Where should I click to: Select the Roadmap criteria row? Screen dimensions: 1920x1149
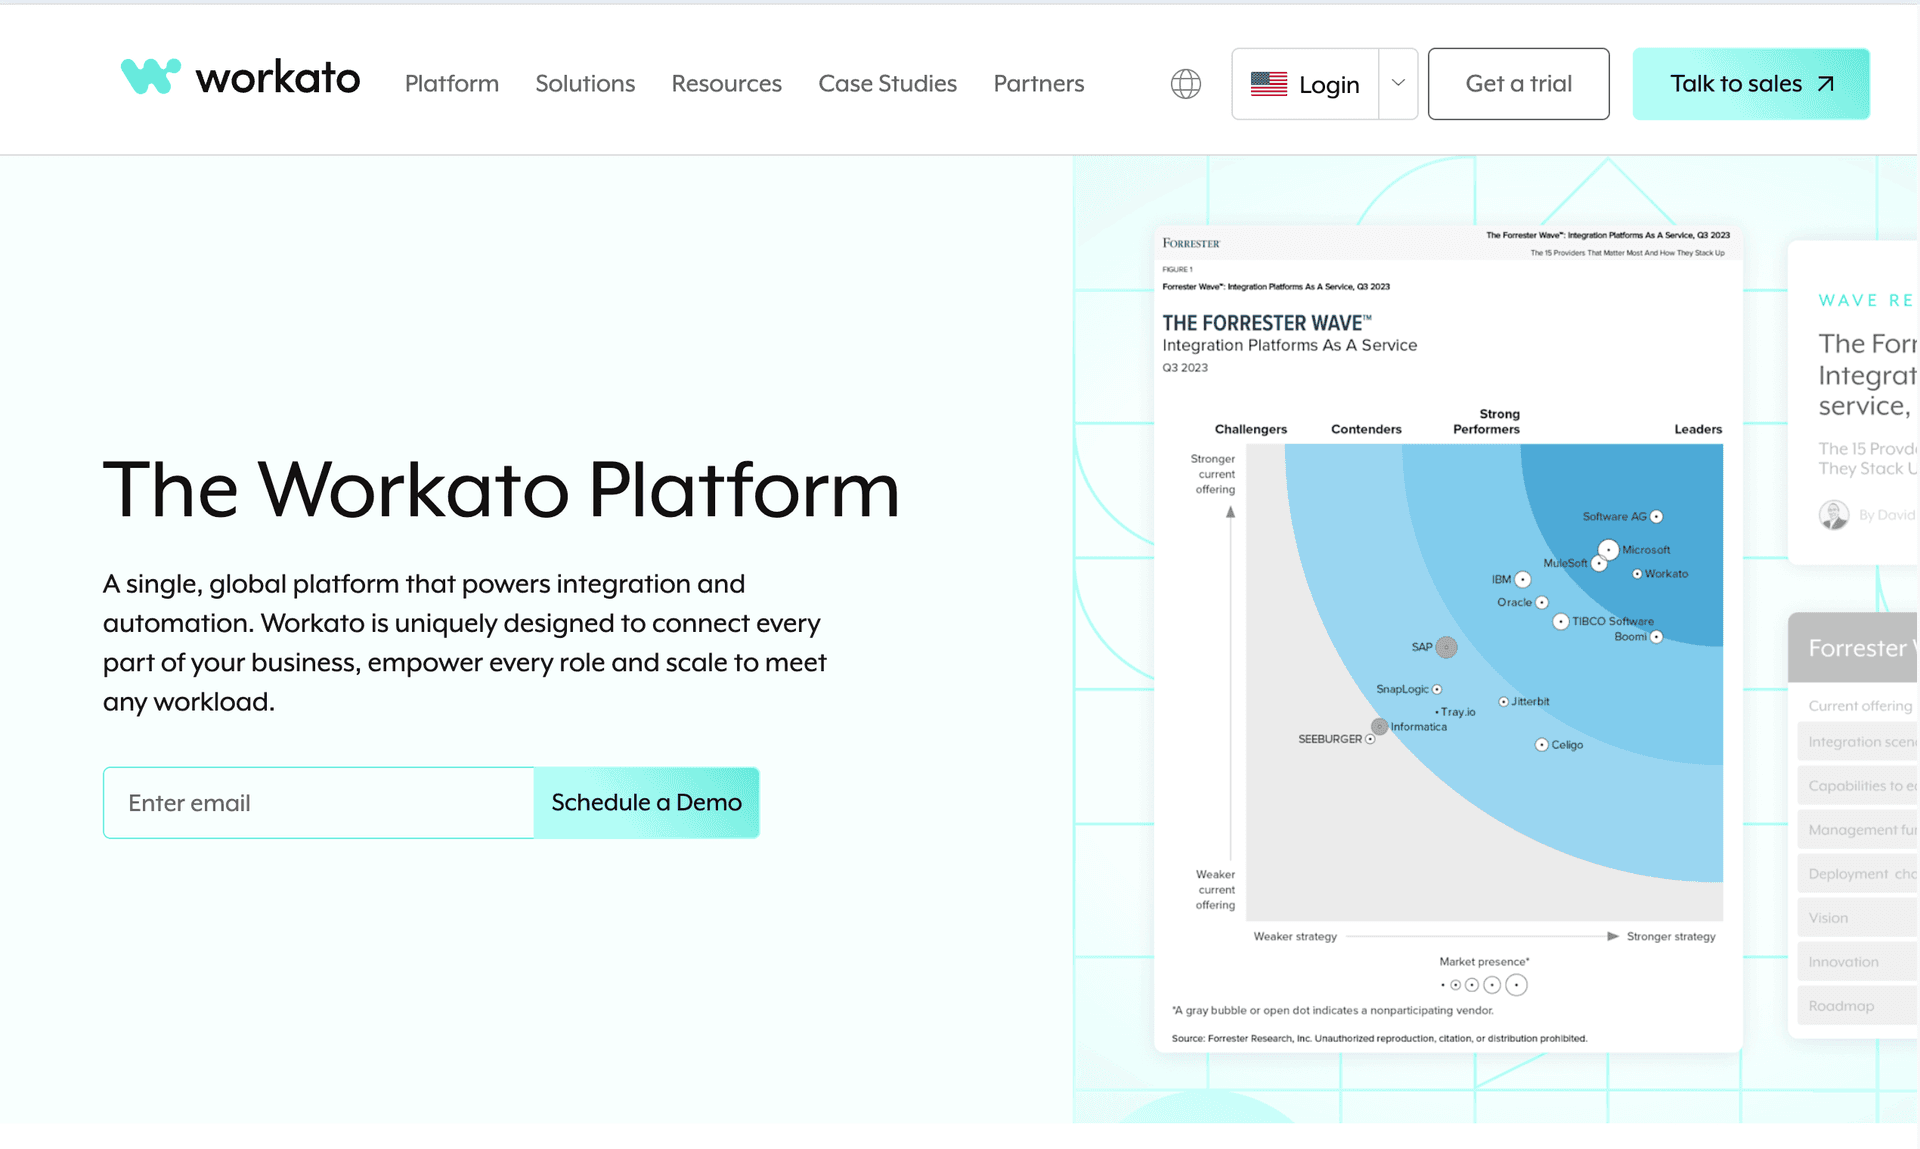pyautogui.click(x=1858, y=1006)
